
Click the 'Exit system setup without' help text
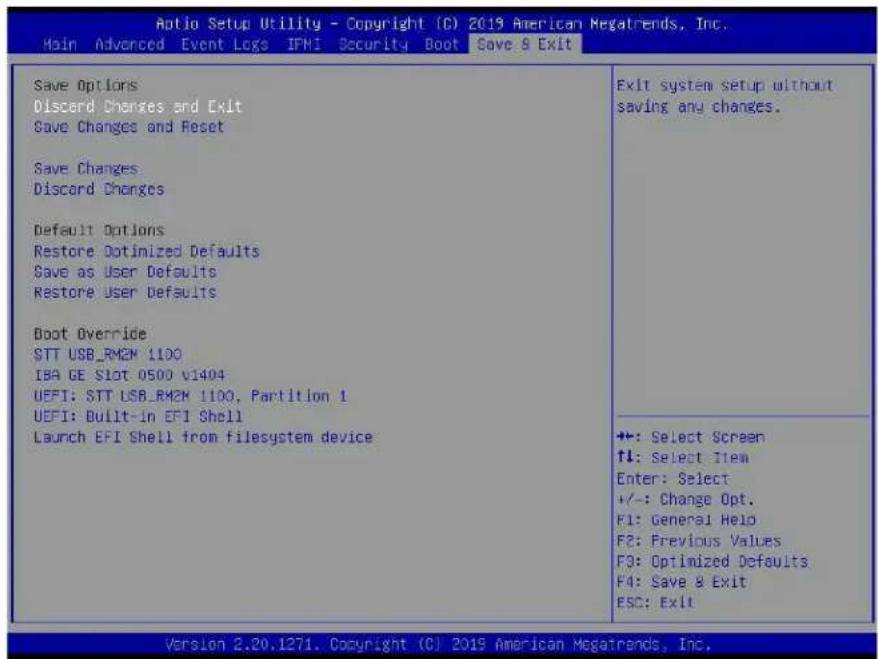click(725, 86)
